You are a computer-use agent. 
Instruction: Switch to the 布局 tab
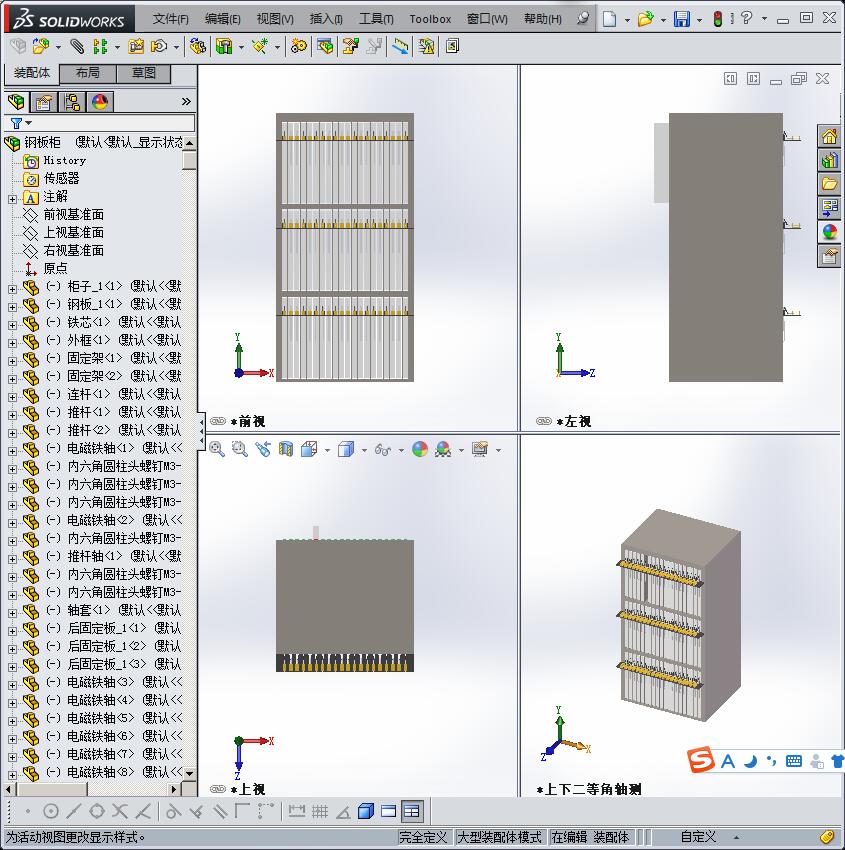[87, 73]
